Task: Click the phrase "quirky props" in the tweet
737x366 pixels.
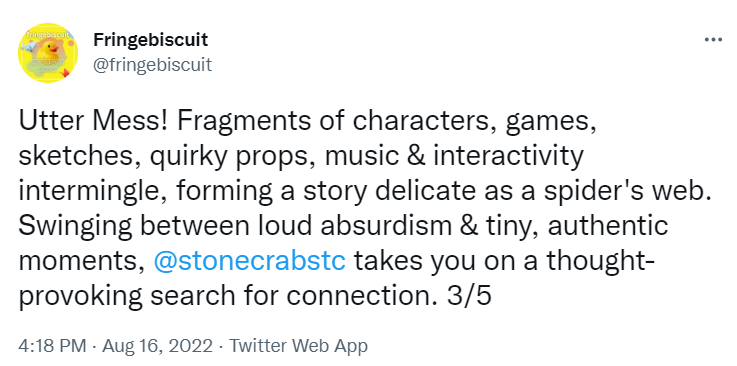Action: pyautogui.click(x=226, y=157)
